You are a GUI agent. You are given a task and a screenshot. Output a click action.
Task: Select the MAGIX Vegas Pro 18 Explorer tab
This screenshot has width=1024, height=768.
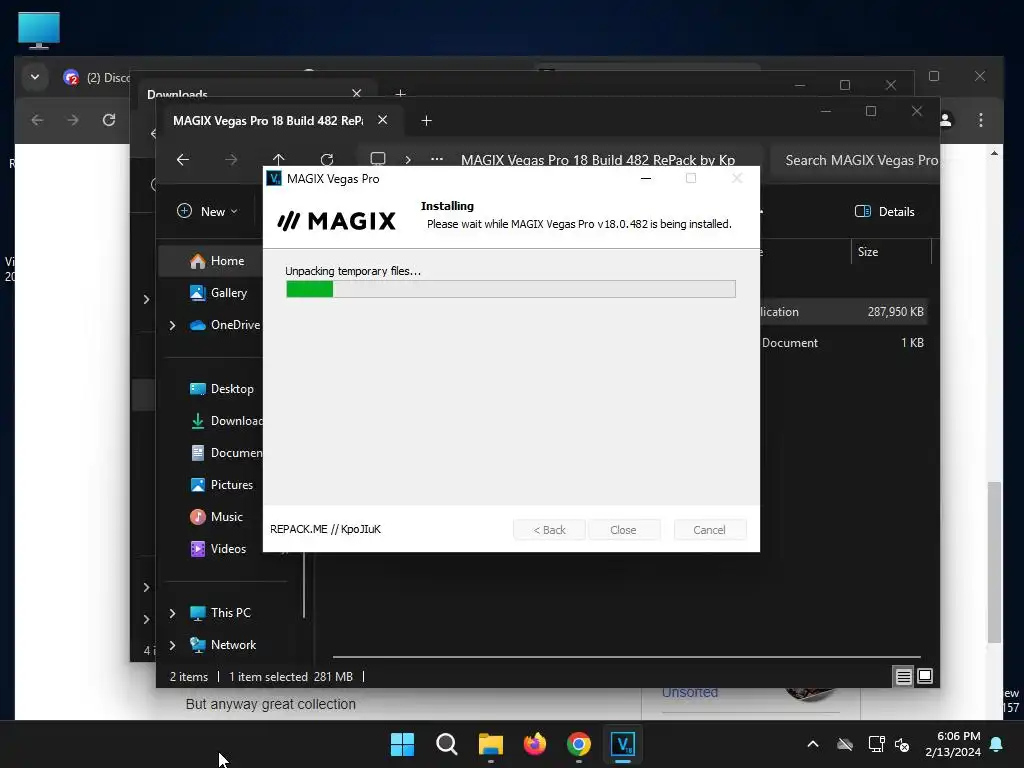pyautogui.click(x=268, y=120)
